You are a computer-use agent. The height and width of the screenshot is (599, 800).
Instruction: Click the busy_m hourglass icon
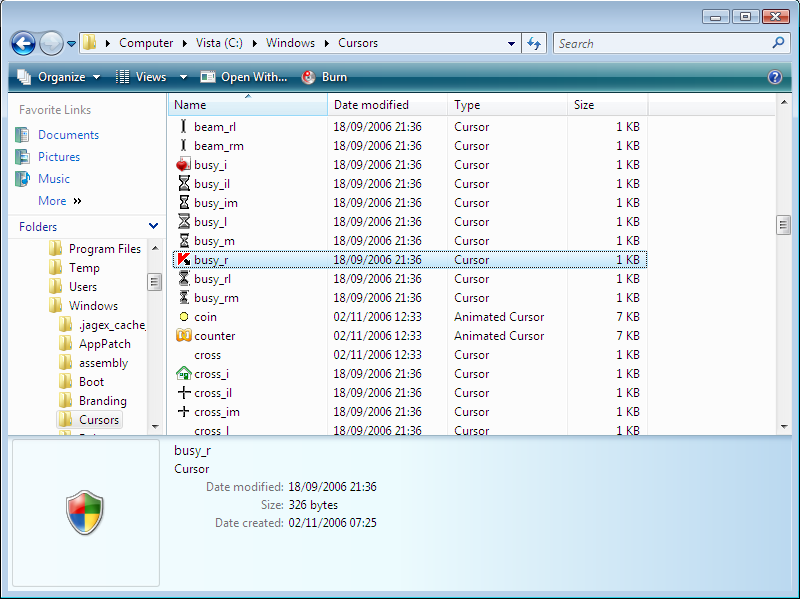click(184, 240)
